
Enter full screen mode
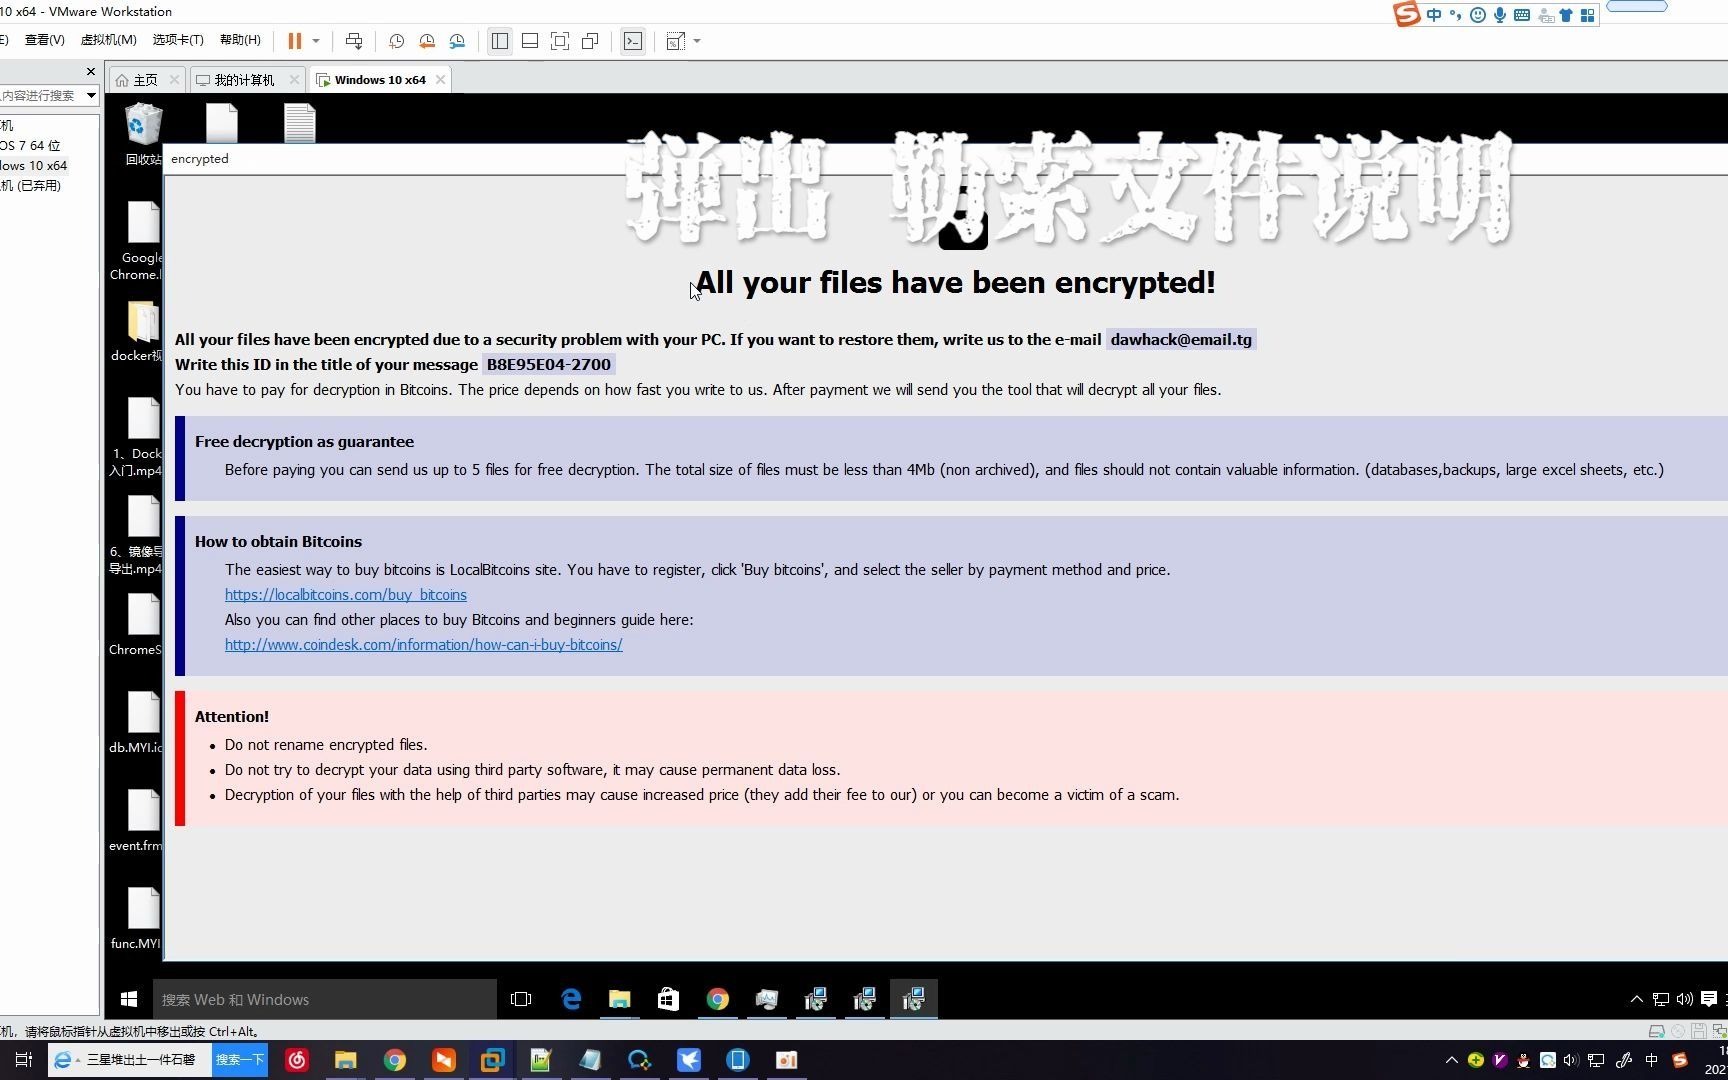(560, 41)
